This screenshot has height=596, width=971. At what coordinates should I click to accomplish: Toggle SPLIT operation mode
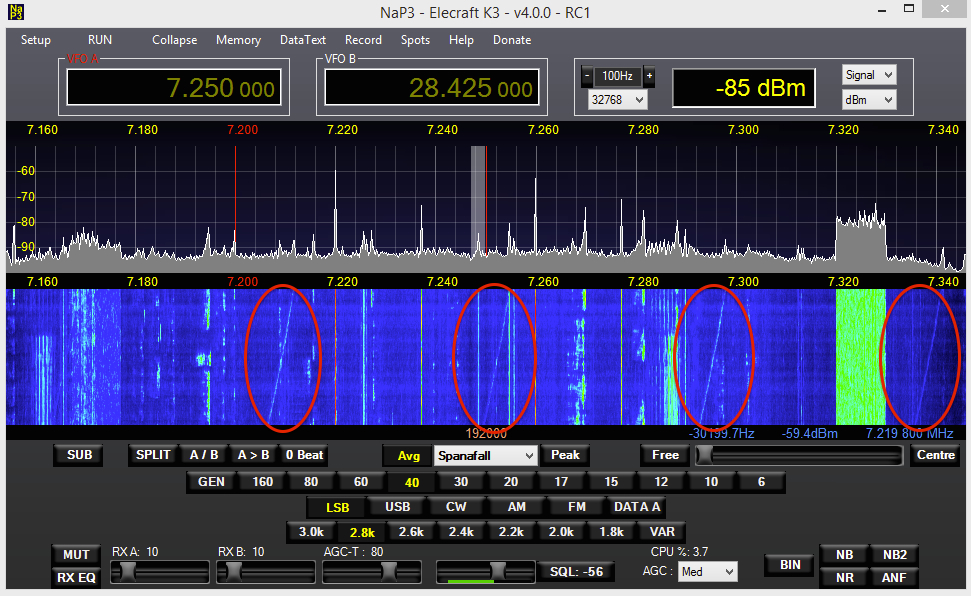pyautogui.click(x=153, y=455)
